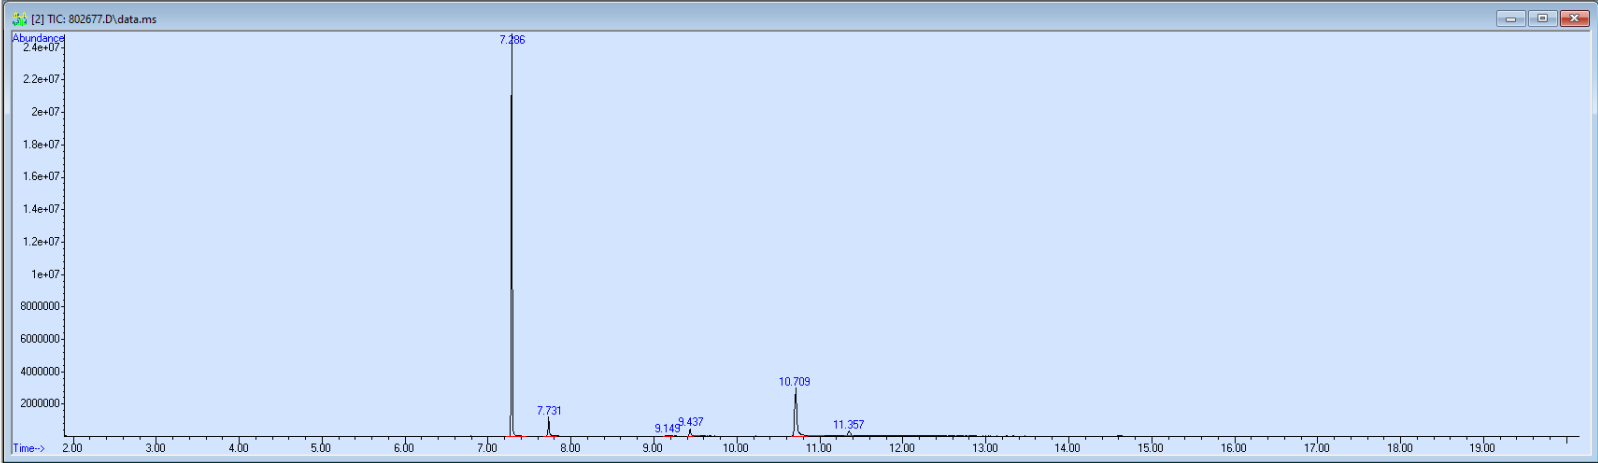Select the peak labeled 7.731

click(x=549, y=411)
